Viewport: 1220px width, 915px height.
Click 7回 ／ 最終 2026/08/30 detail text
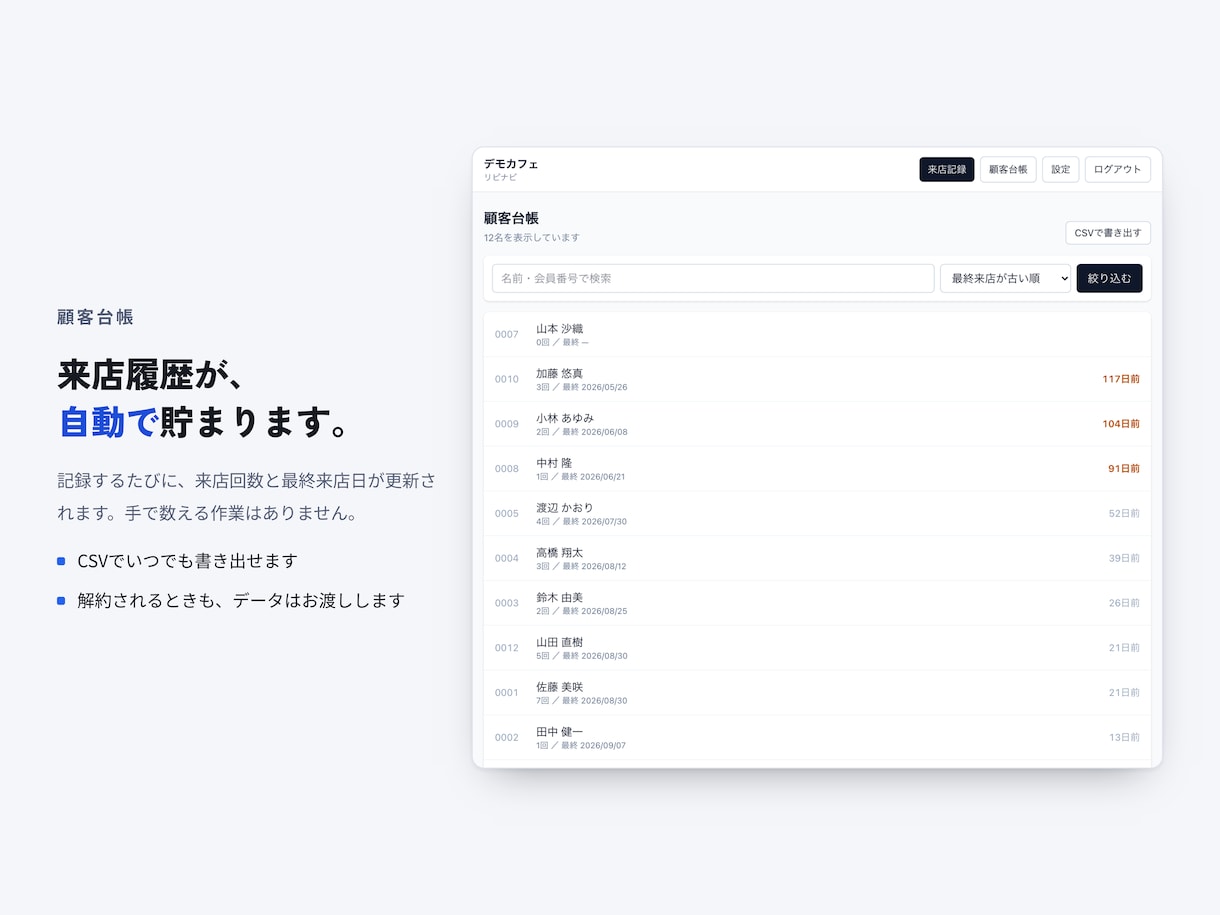(x=582, y=701)
